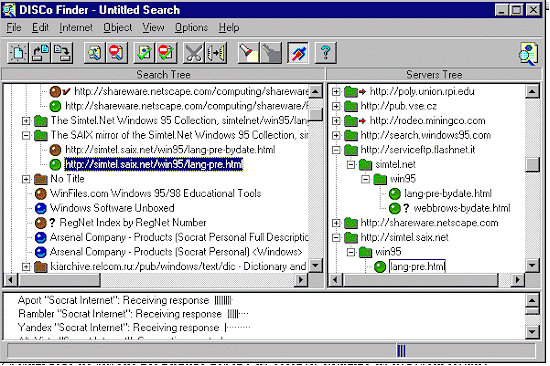Expand the No Title node
Image resolution: width=550 pixels, height=366 pixels.
[x=26, y=179]
